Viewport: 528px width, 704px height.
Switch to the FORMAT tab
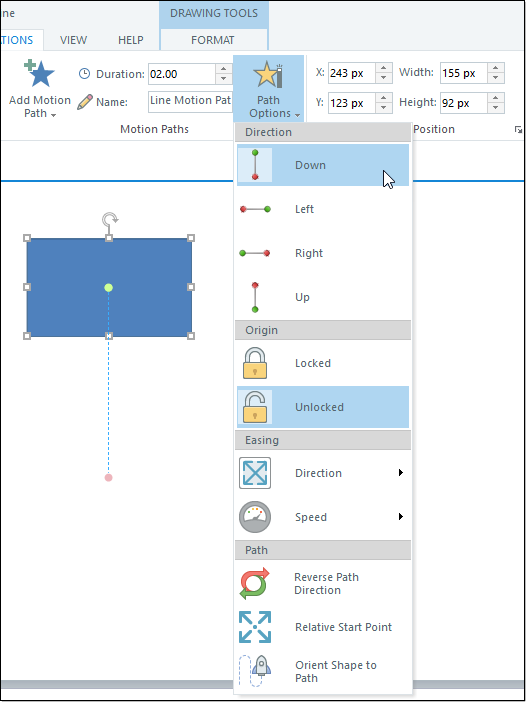(213, 40)
